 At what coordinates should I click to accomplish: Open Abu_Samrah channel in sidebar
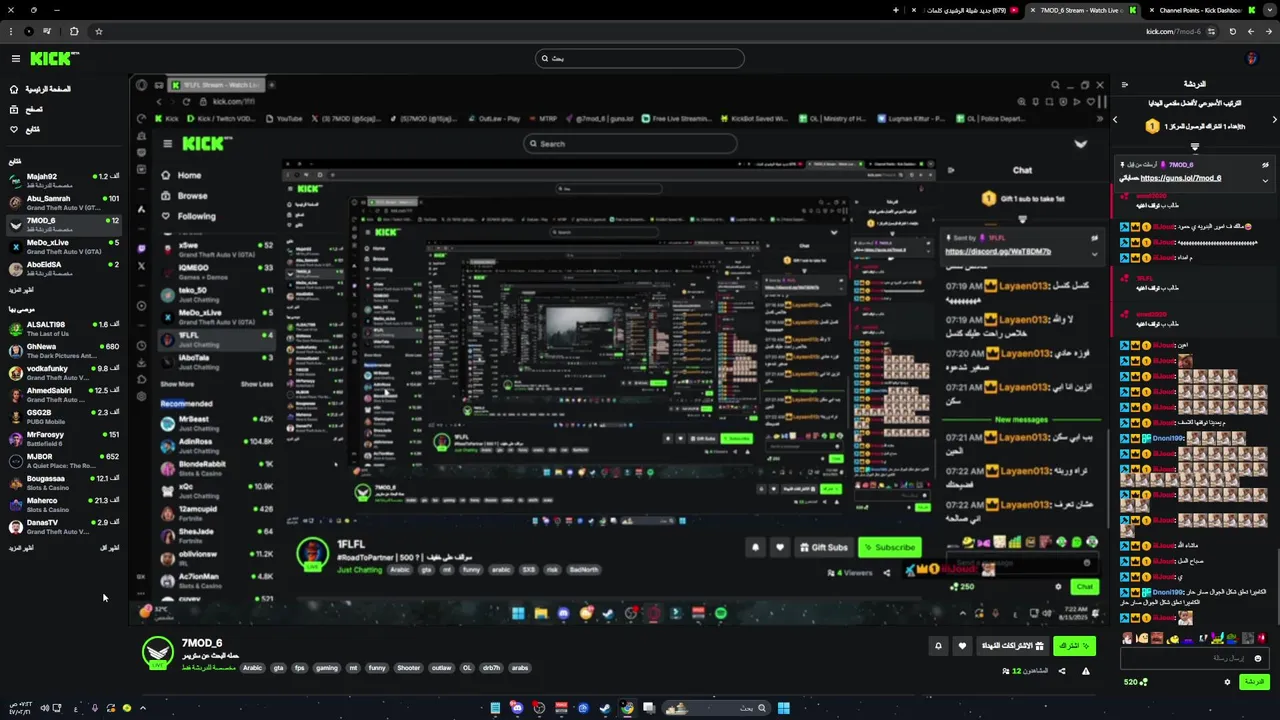coord(64,202)
